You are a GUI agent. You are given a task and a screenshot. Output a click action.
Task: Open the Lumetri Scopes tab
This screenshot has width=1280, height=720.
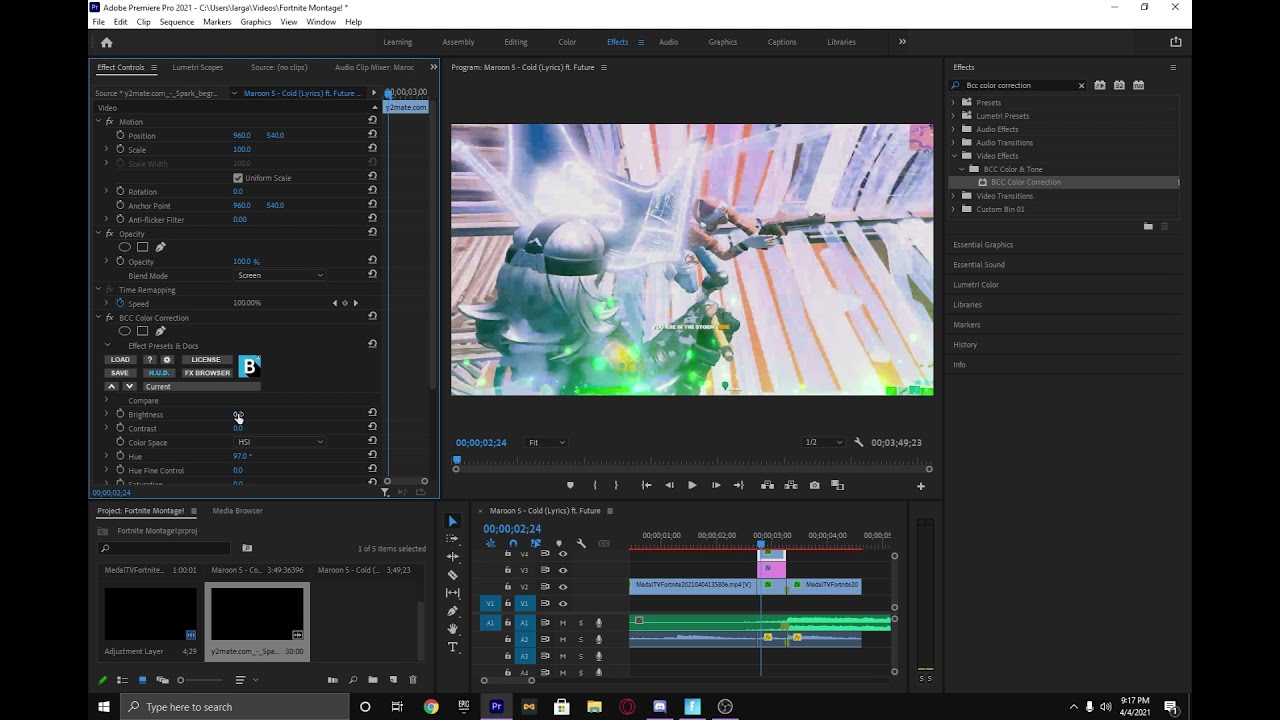coord(198,67)
